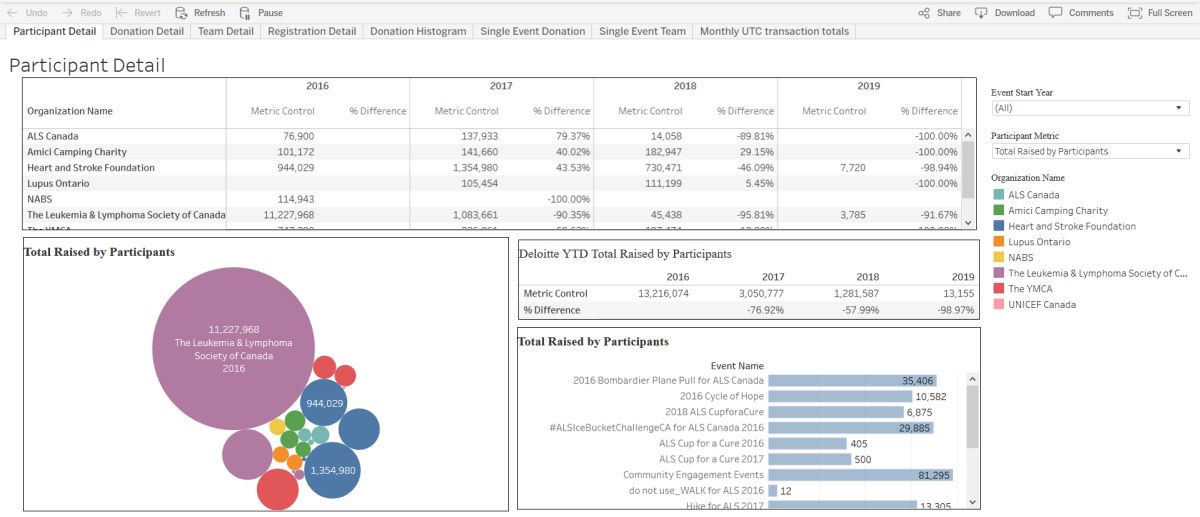
Task: Click the Amici Camping Charity table row
Action: [492, 152]
